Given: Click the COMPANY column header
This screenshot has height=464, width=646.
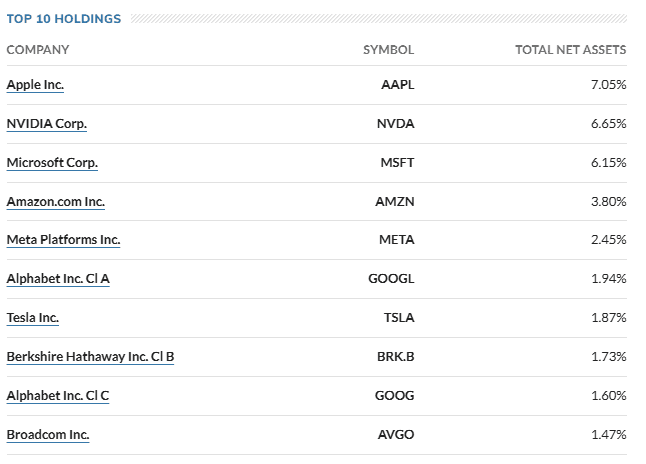Looking at the screenshot, I should pyautogui.click(x=38, y=50).
